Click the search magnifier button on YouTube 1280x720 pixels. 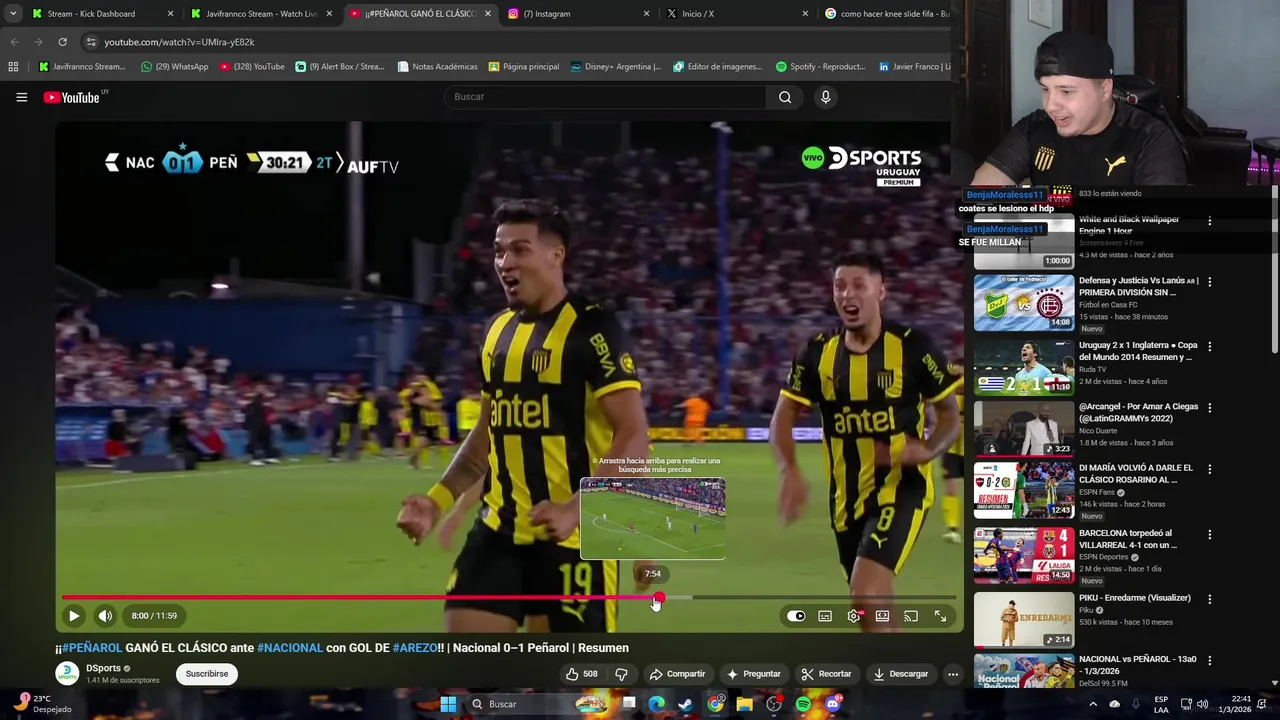point(785,97)
